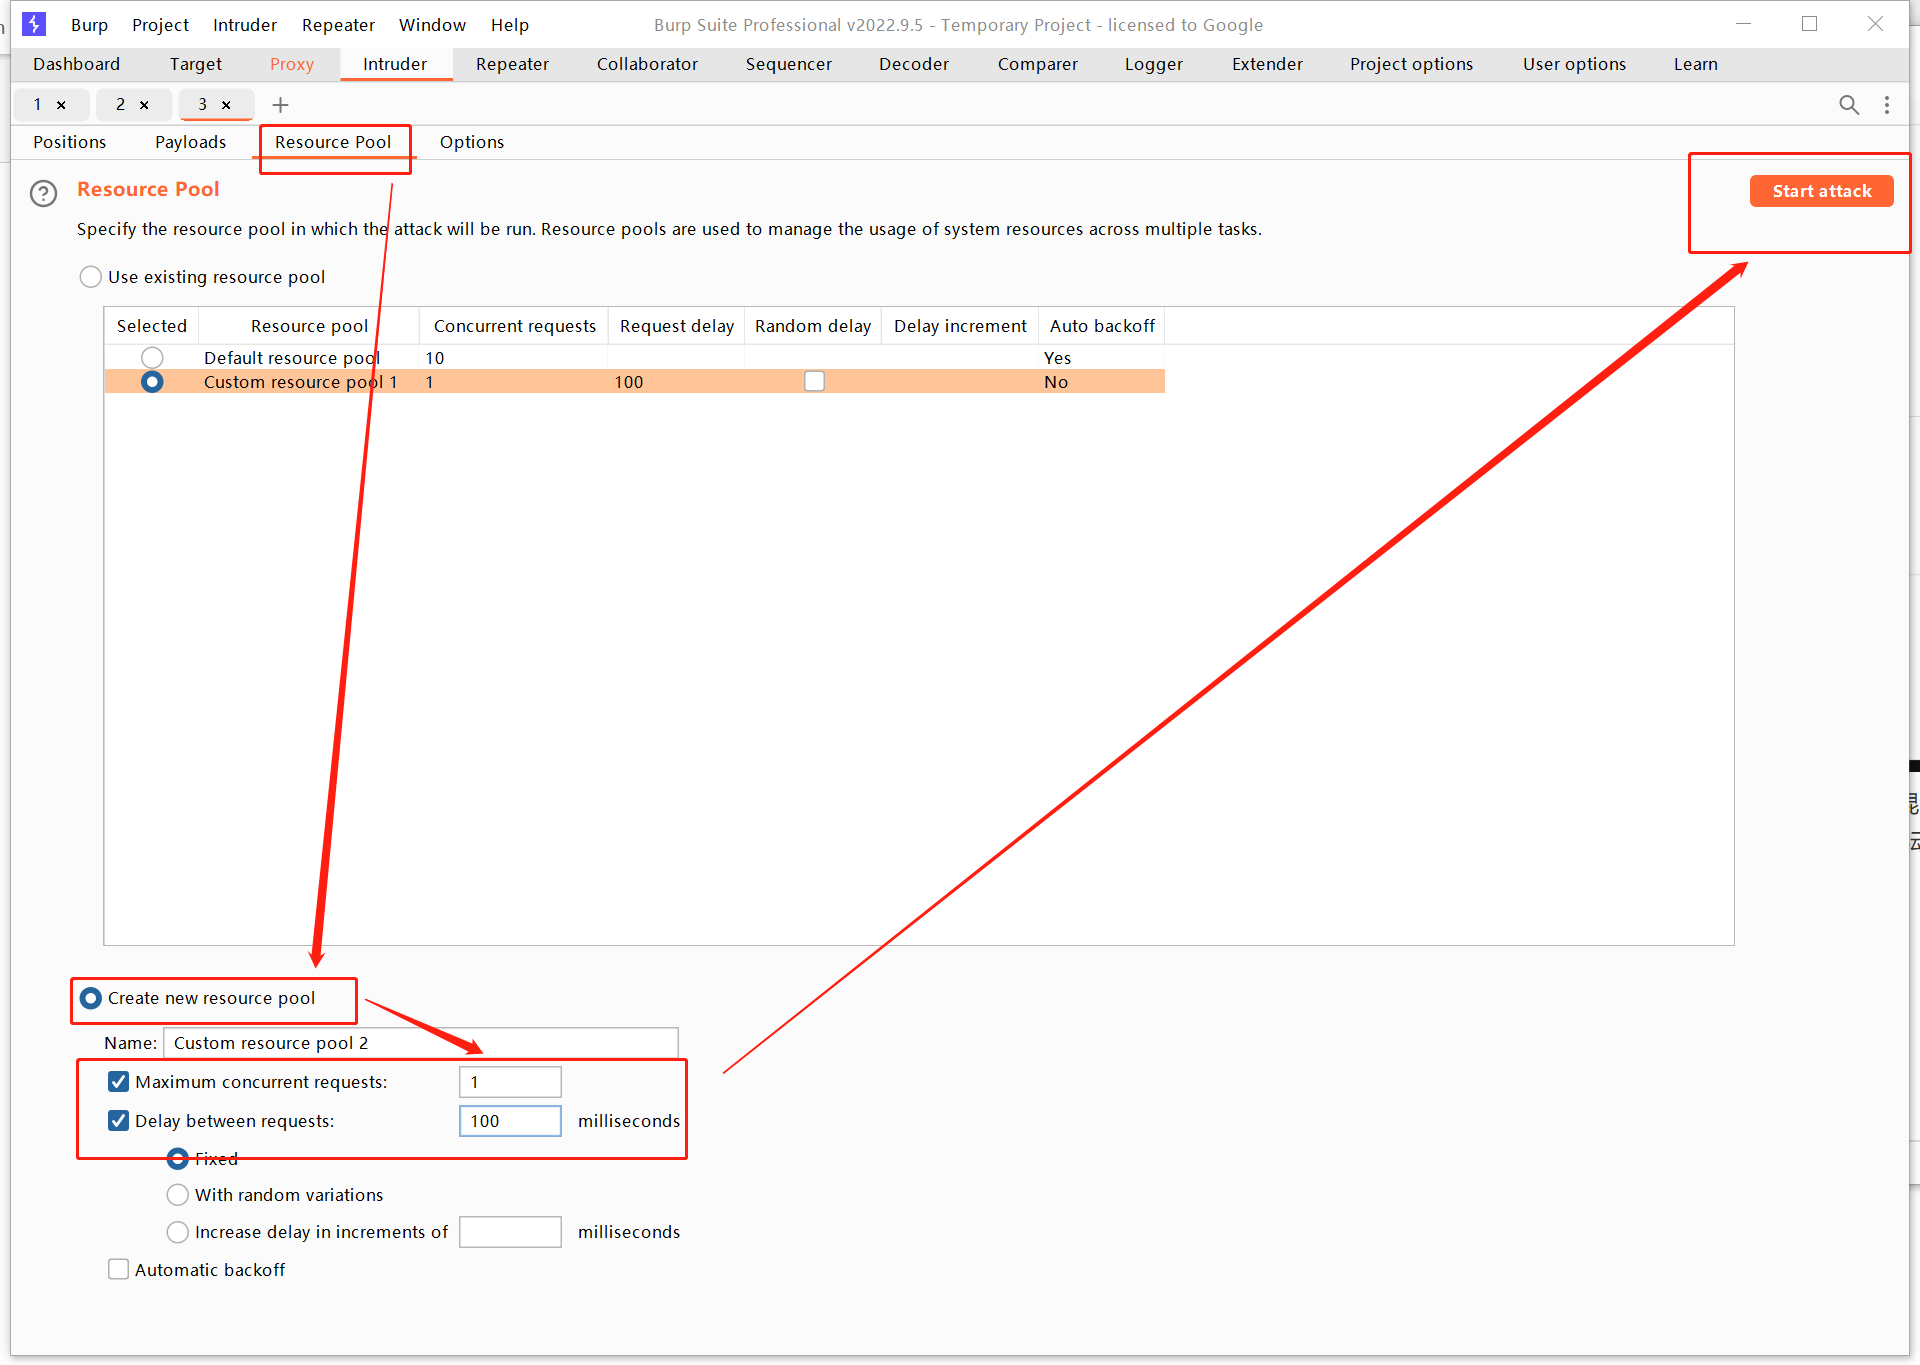Close Intruder tab 1
Viewport: 1920px width, 1365px height.
[x=61, y=105]
